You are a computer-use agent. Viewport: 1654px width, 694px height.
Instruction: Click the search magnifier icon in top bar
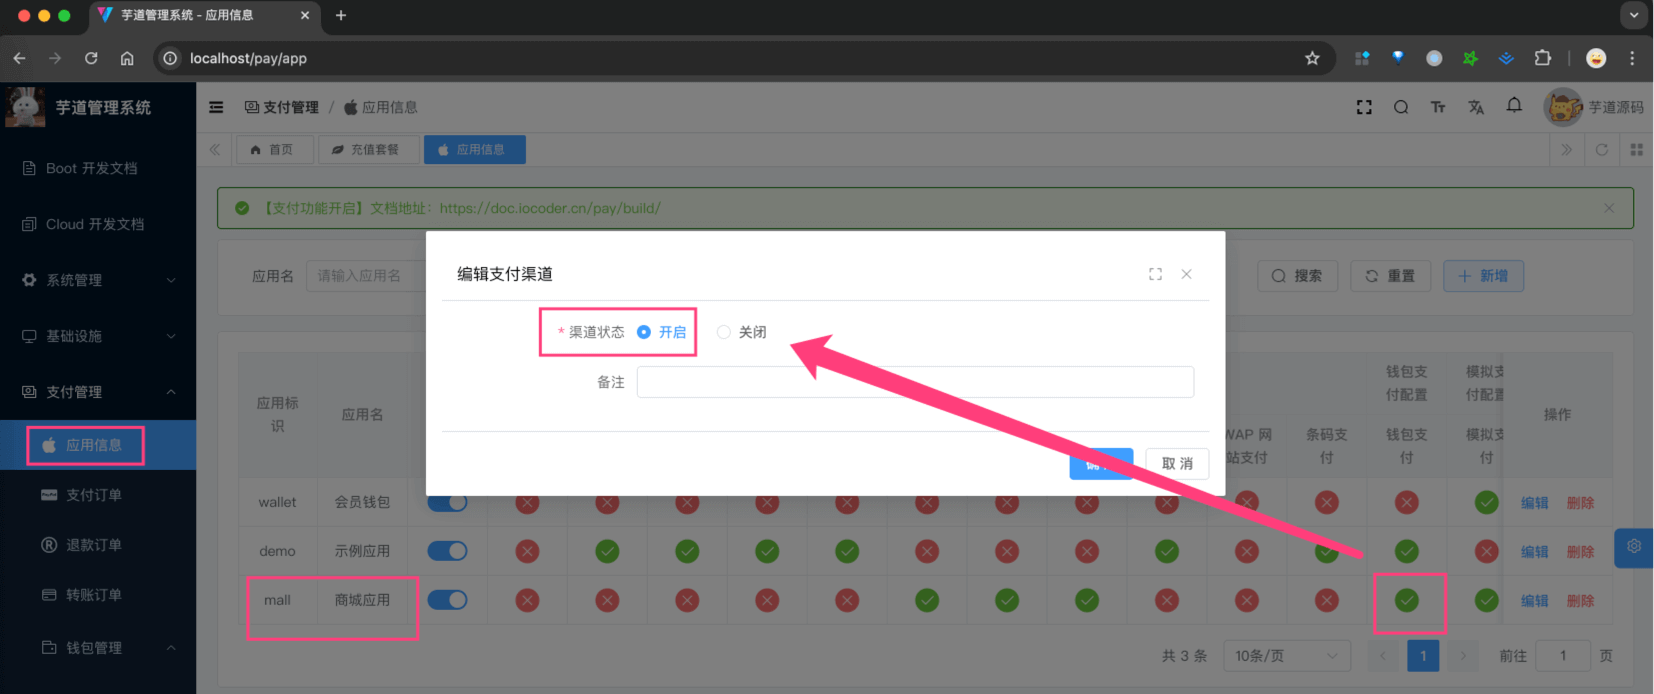[x=1401, y=107]
